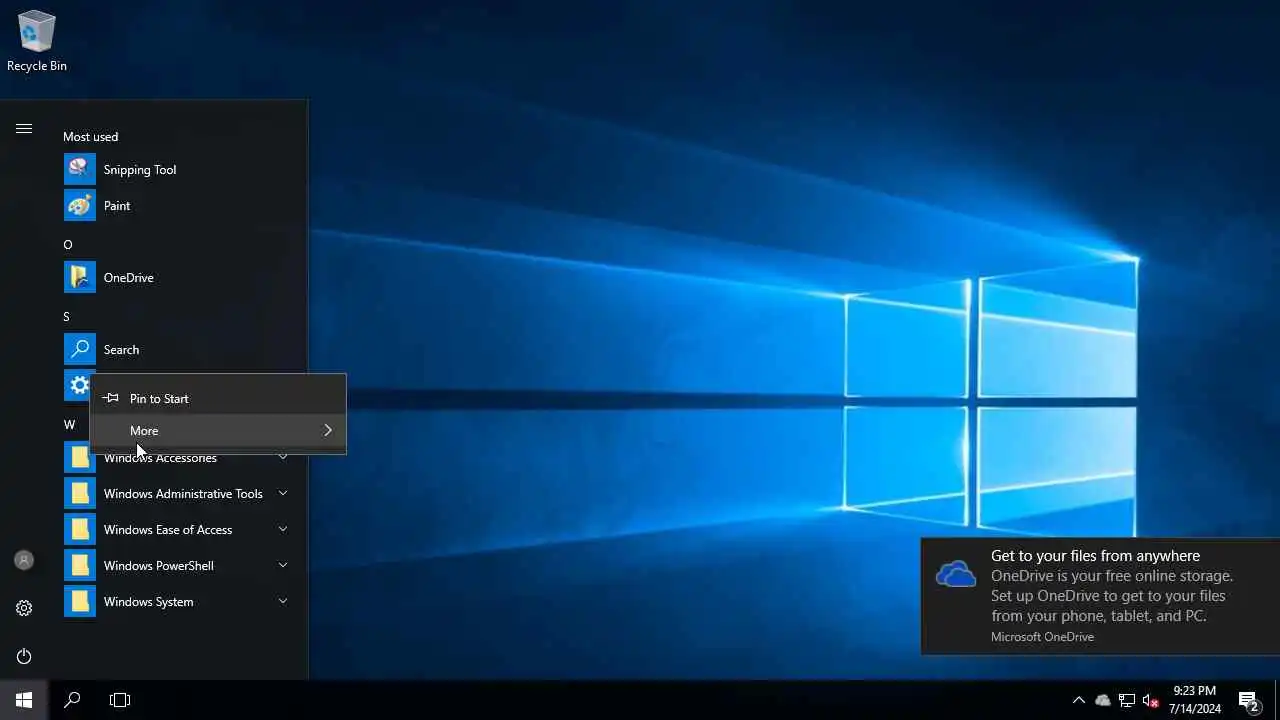The width and height of the screenshot is (1280, 720).
Task: Click the OneDrive notification cloud icon
Action: tap(955, 574)
